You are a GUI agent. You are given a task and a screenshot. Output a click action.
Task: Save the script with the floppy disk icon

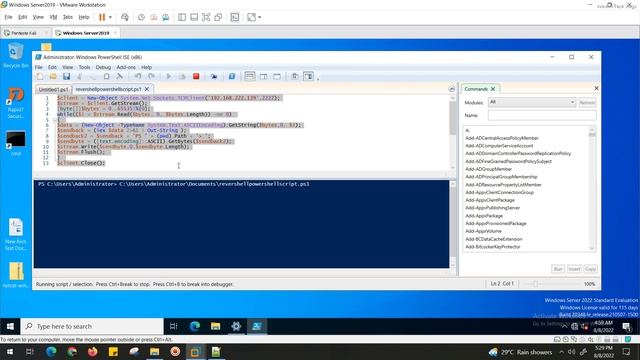click(x=67, y=76)
